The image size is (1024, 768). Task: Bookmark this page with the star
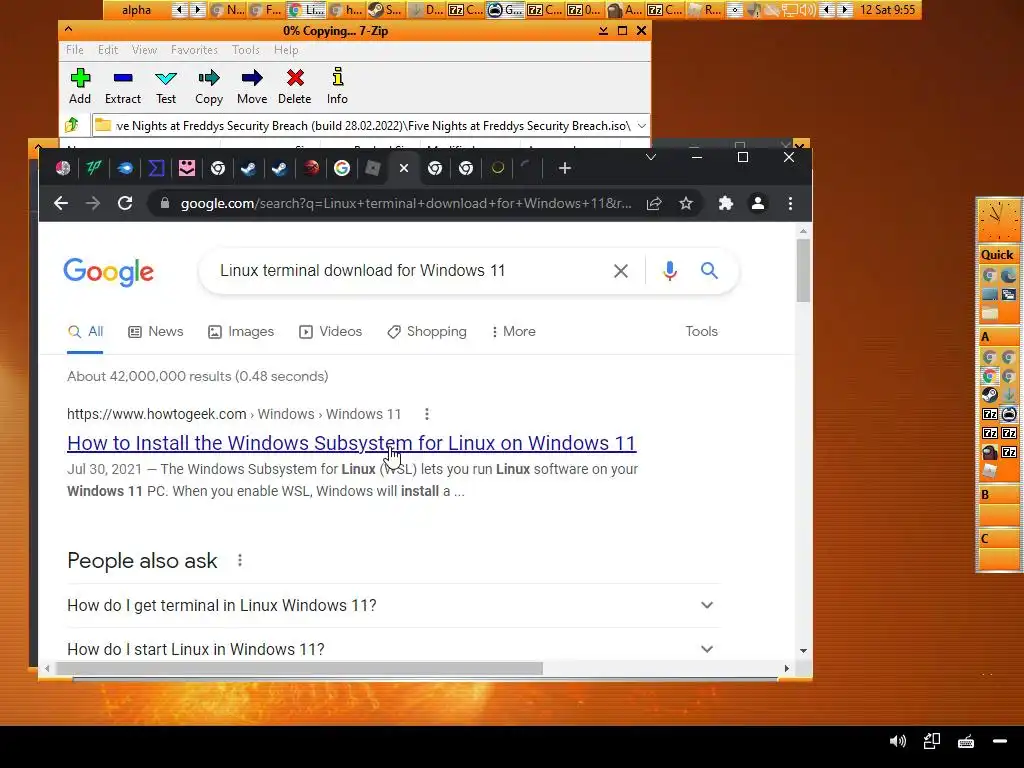[x=686, y=204]
